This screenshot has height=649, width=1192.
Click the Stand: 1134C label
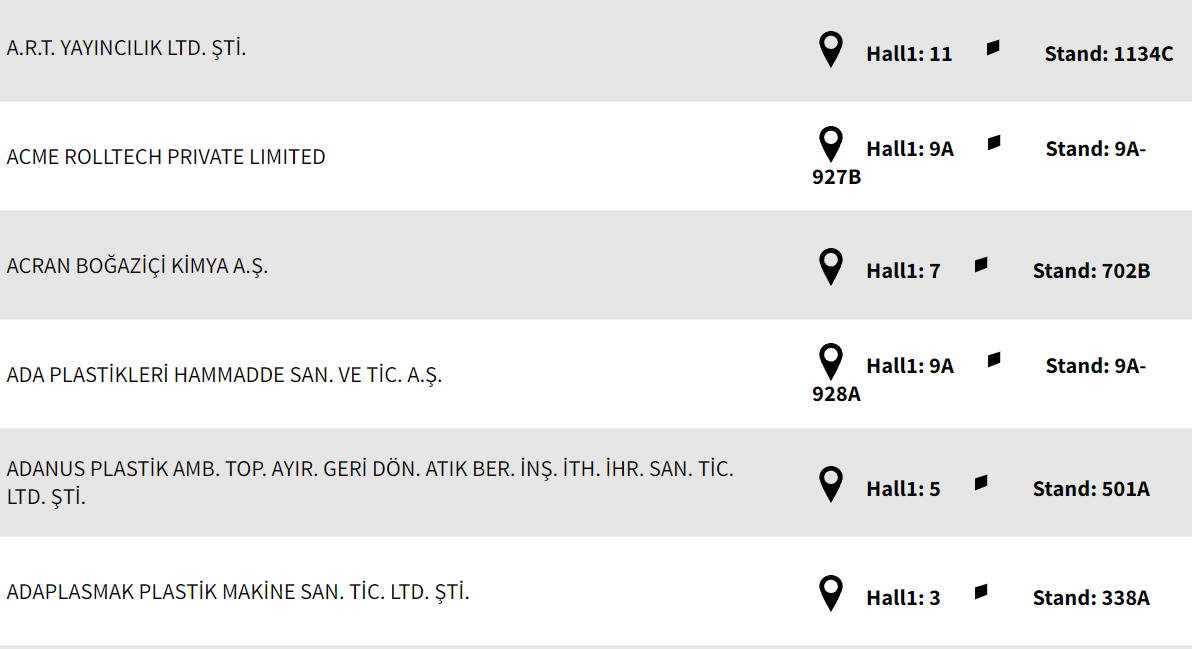point(1109,54)
